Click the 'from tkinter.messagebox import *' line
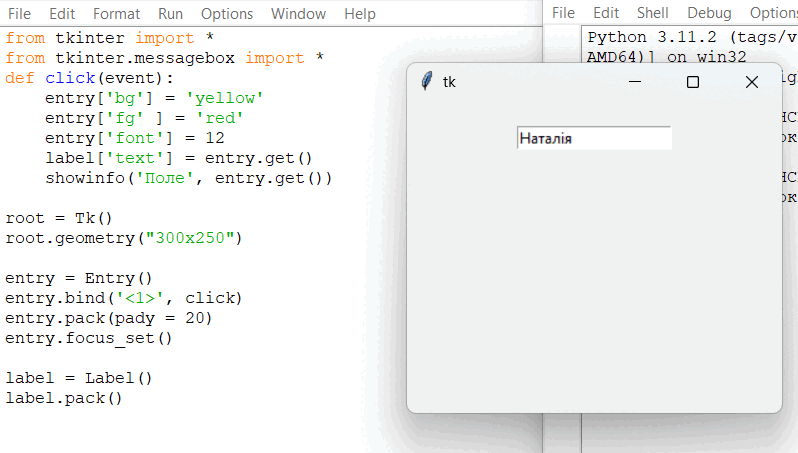This screenshot has width=798, height=453. click(164, 58)
